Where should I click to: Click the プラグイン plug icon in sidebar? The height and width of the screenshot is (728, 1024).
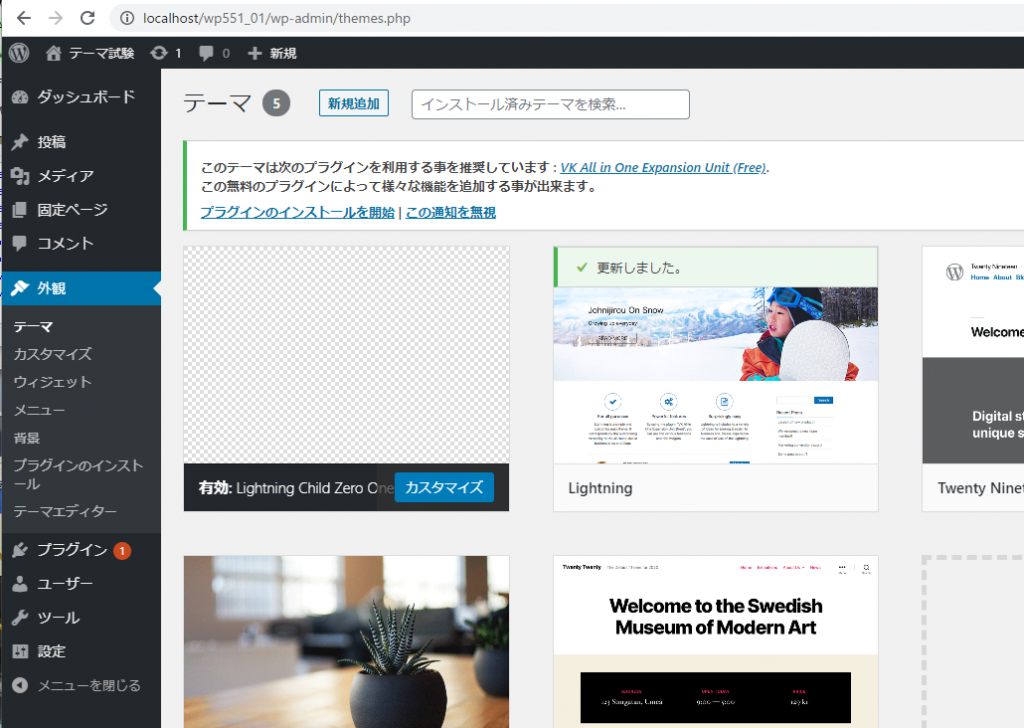[20, 550]
